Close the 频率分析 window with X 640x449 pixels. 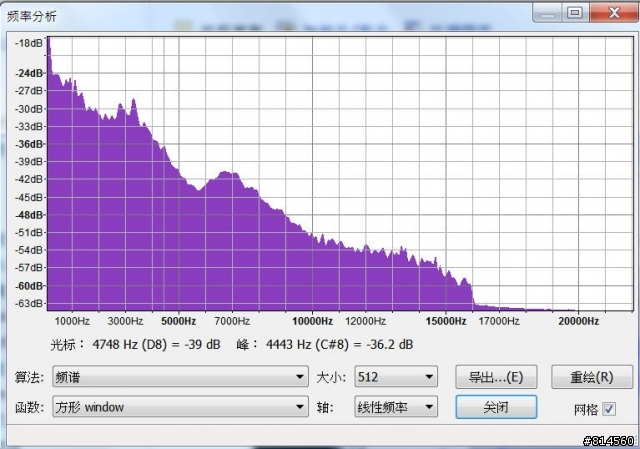(x=613, y=13)
